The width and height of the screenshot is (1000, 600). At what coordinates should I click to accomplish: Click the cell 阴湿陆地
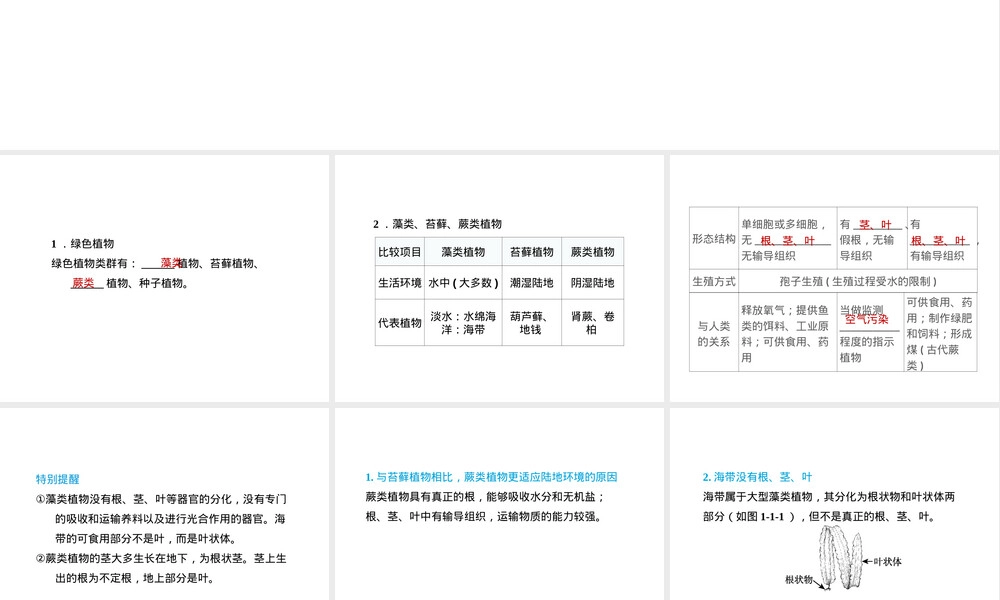[592, 282]
